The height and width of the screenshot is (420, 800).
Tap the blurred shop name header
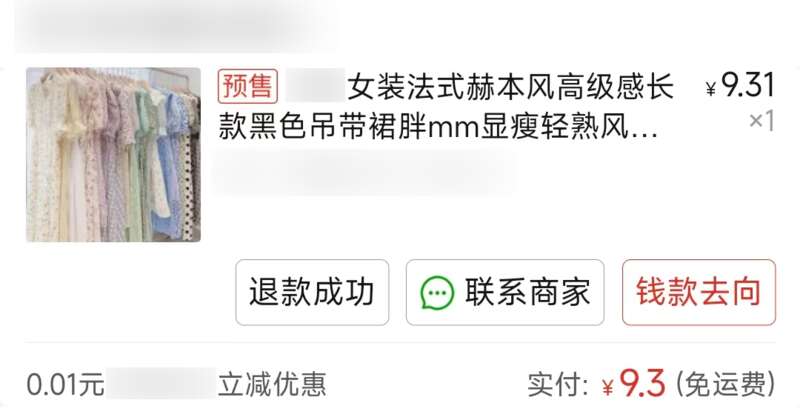tap(176, 24)
